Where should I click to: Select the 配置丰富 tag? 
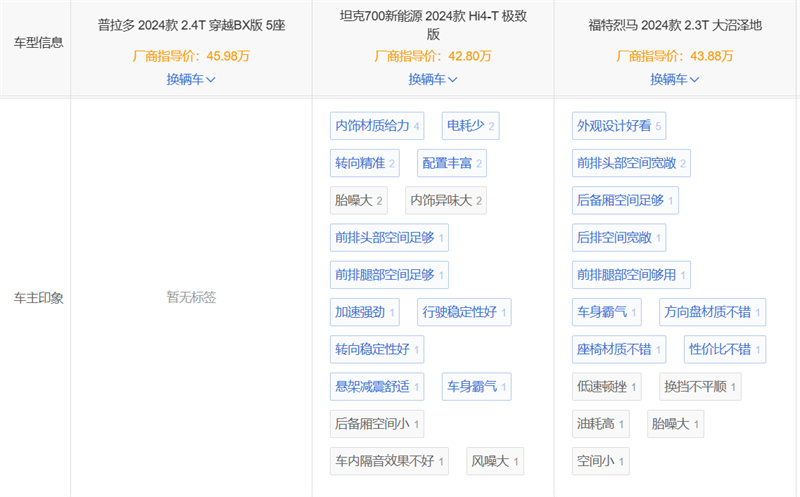click(x=452, y=163)
